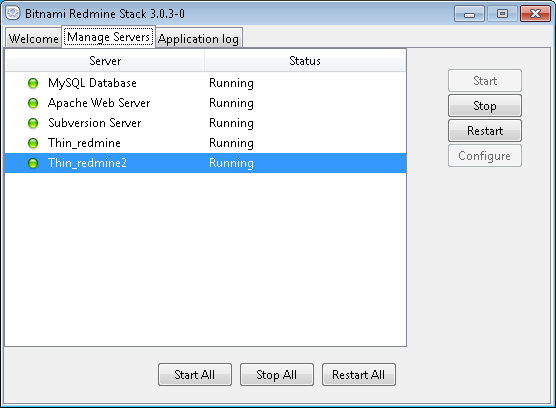This screenshot has width=556, height=408.
Task: Click the green status icon for MySQL Database
Action: tap(33, 83)
